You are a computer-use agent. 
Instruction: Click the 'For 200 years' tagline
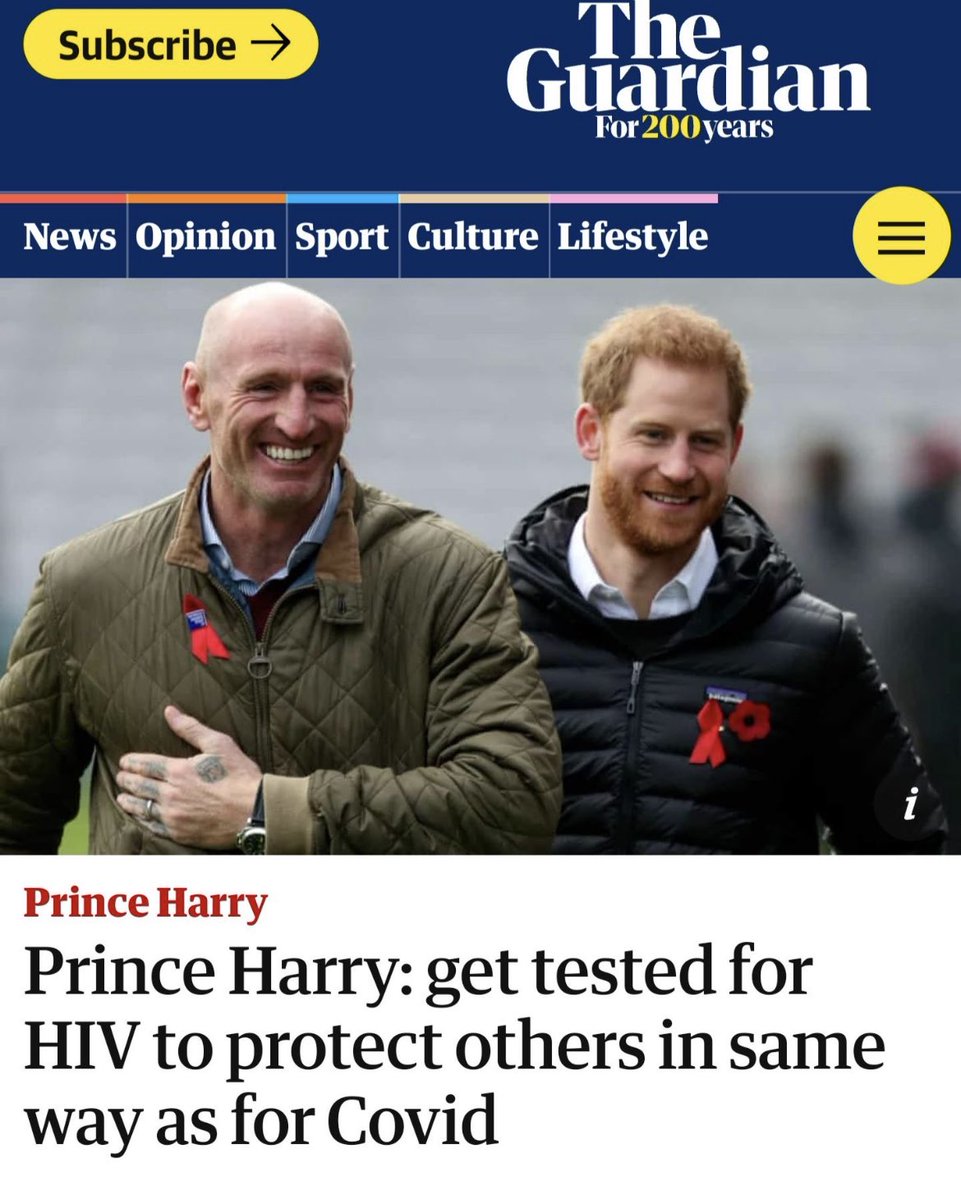683,128
